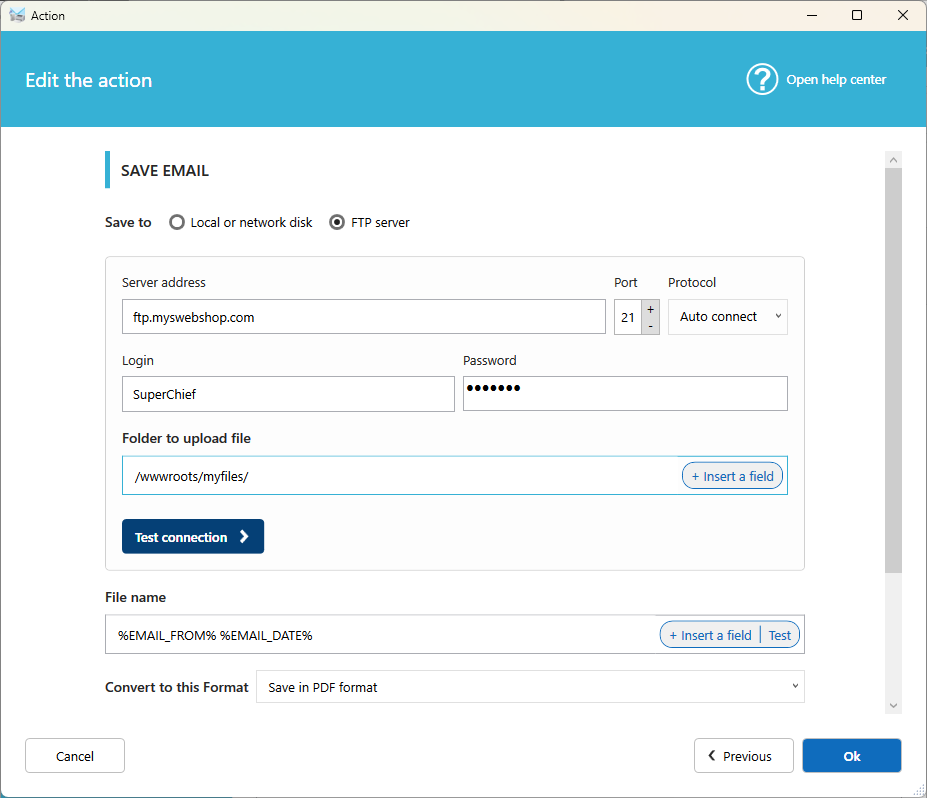Confirm with the Ok button
The height and width of the screenshot is (798, 927).
(851, 755)
